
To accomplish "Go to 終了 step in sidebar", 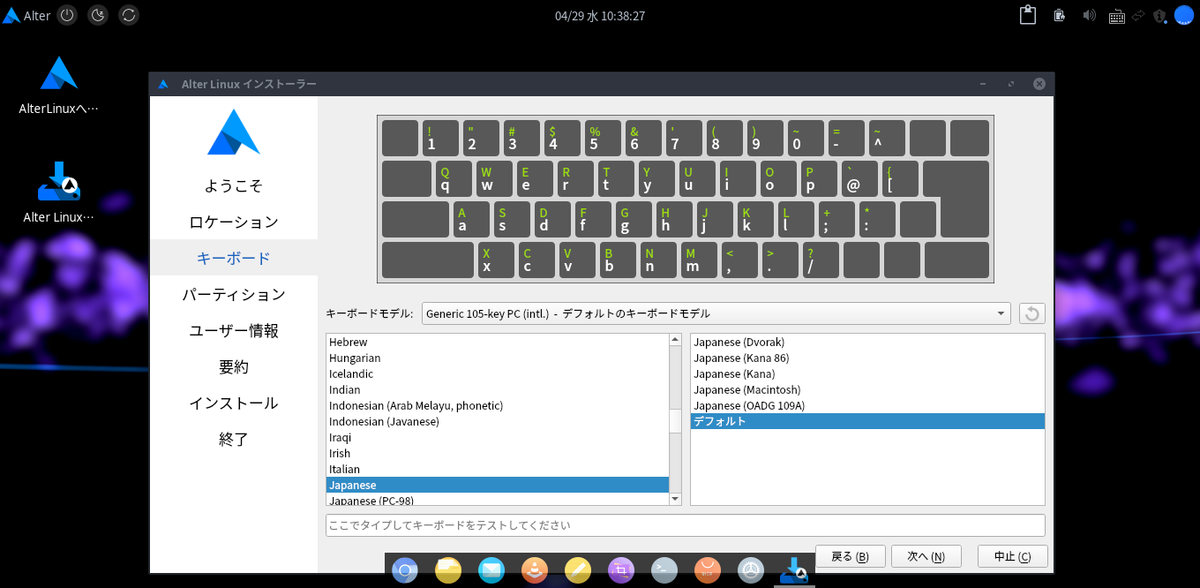I will 234,439.
